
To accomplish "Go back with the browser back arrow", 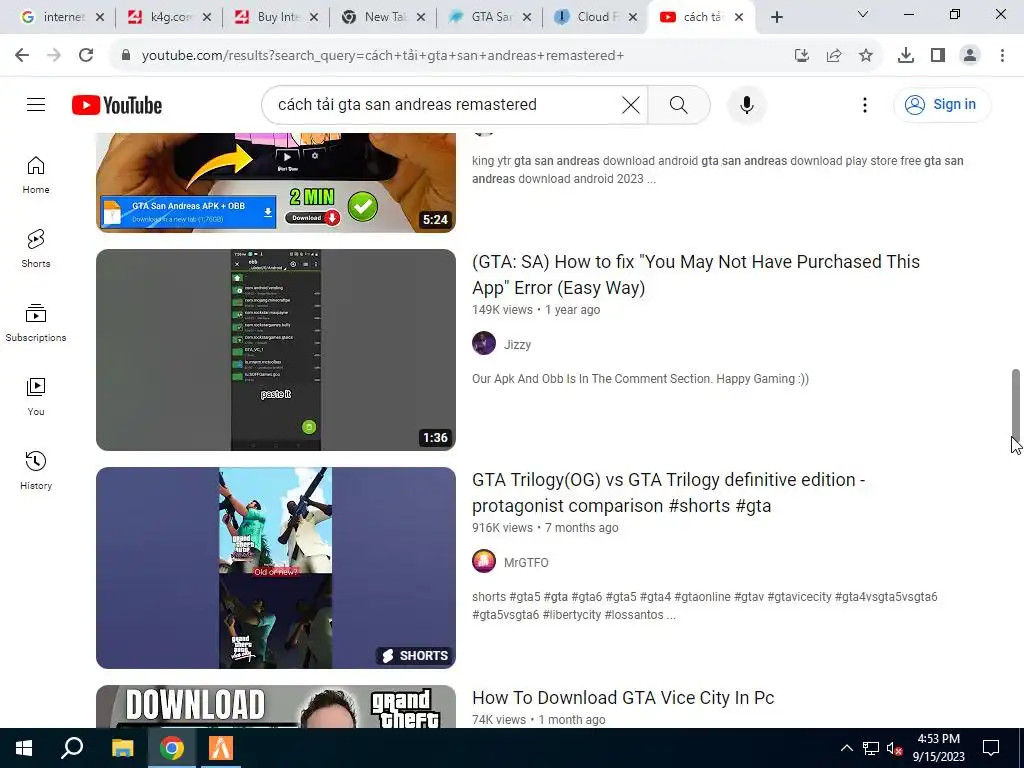I will coord(22,56).
